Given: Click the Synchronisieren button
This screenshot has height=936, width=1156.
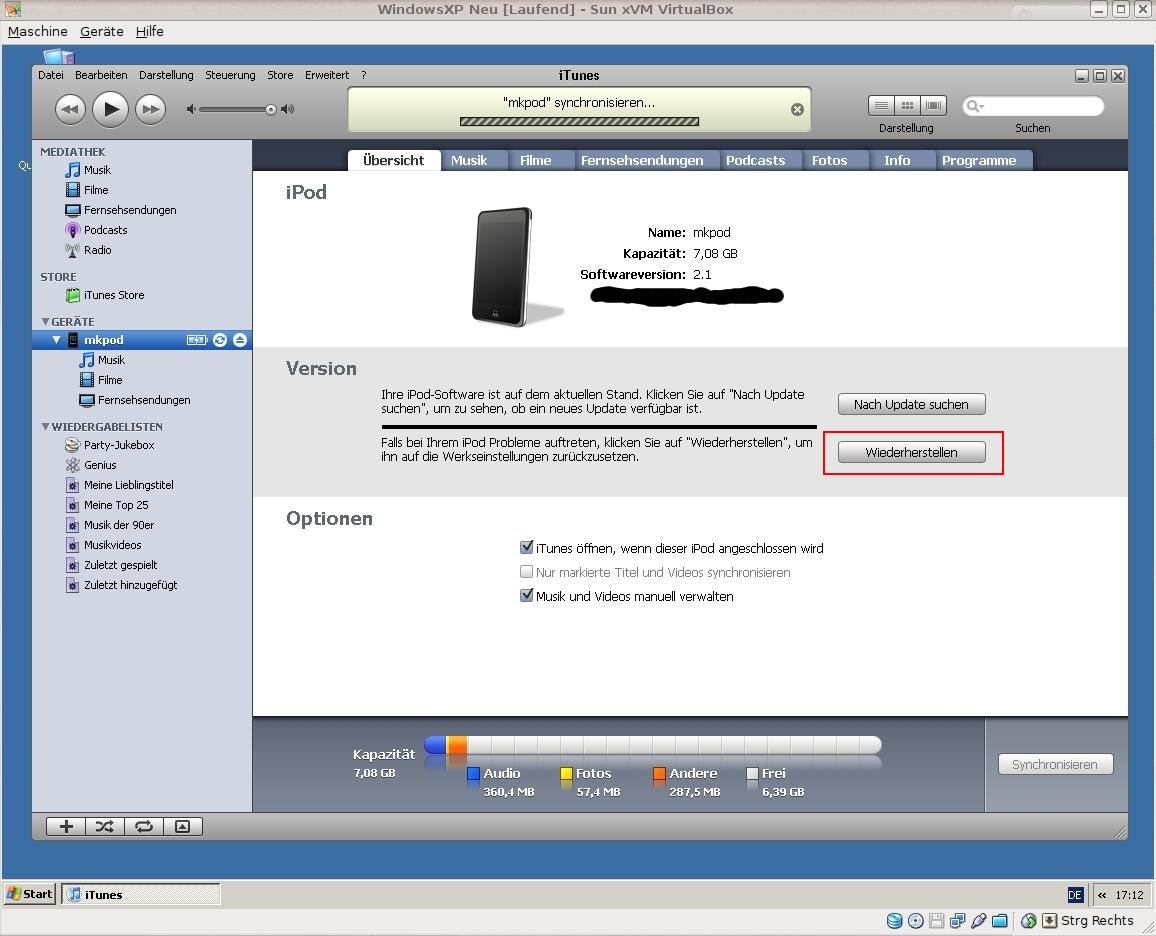Looking at the screenshot, I should [x=1055, y=764].
